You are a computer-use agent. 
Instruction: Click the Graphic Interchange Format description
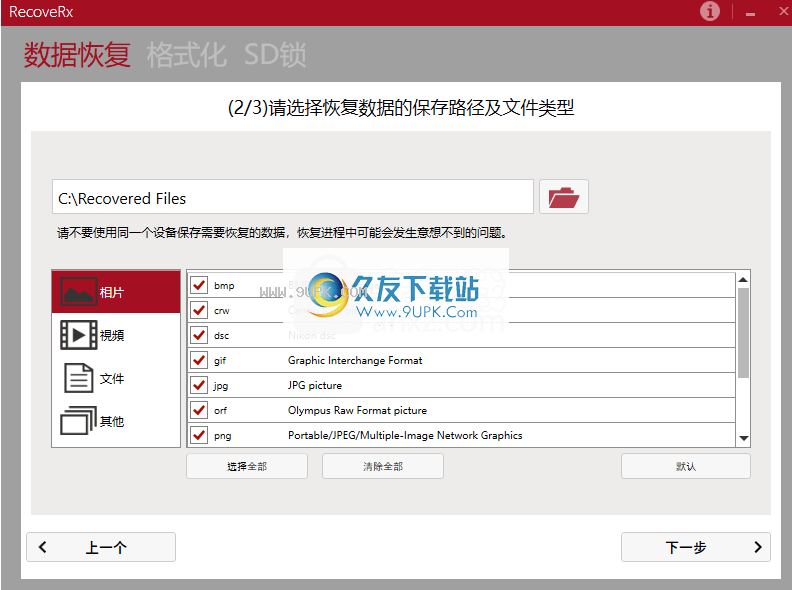[355, 360]
